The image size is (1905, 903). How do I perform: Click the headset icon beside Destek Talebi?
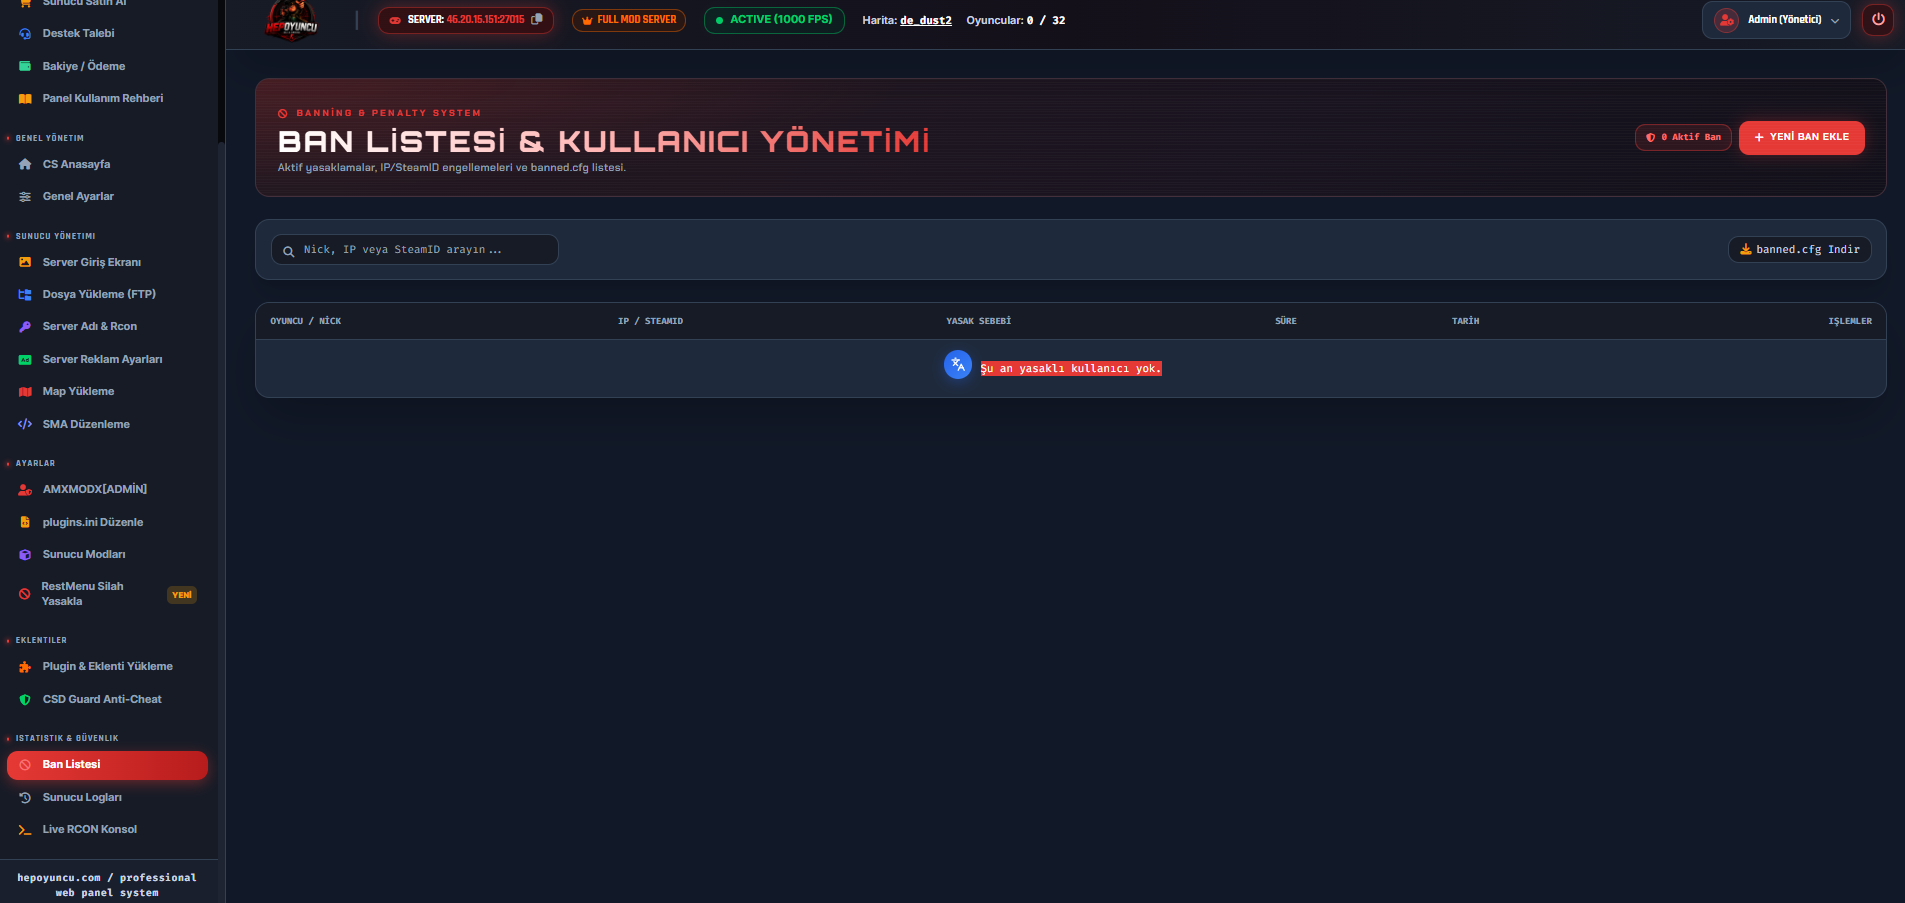(25, 34)
